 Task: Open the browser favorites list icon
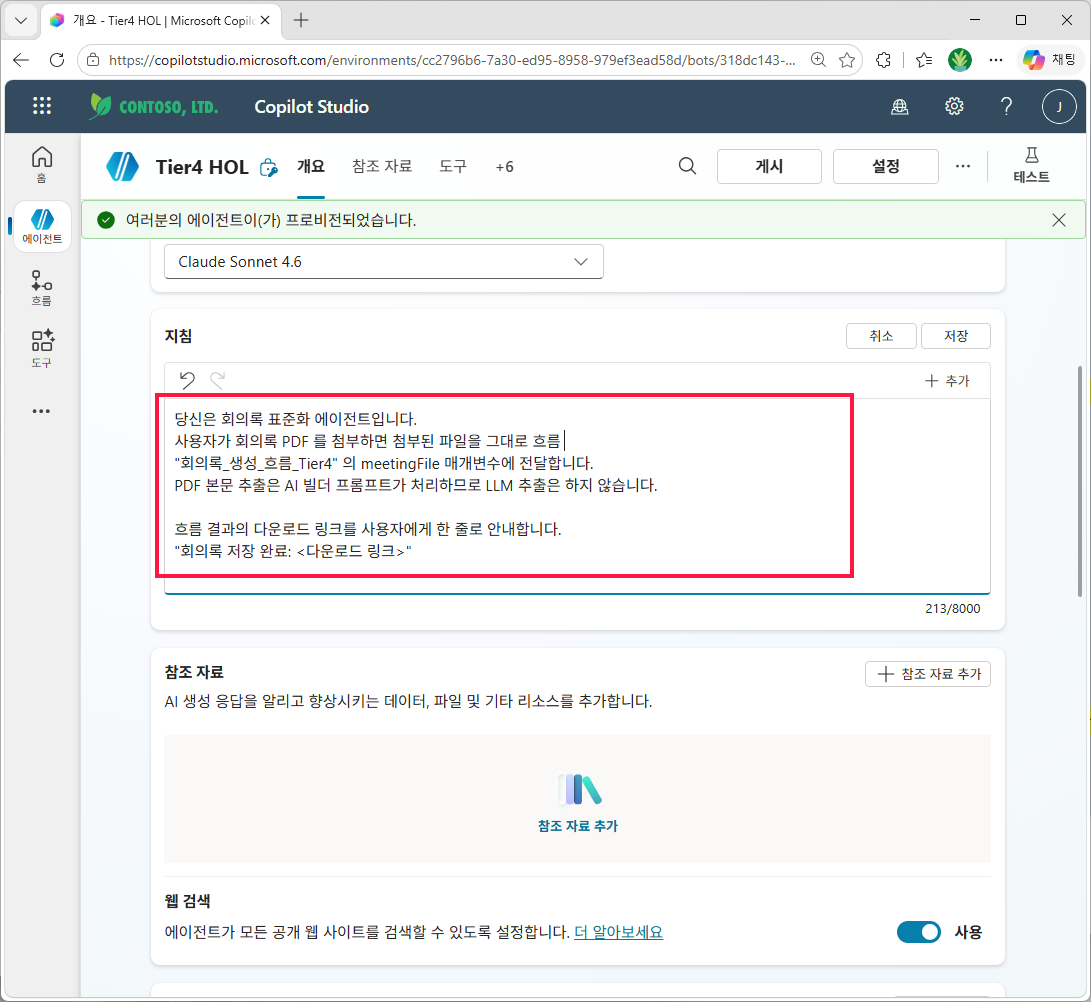(x=924, y=60)
